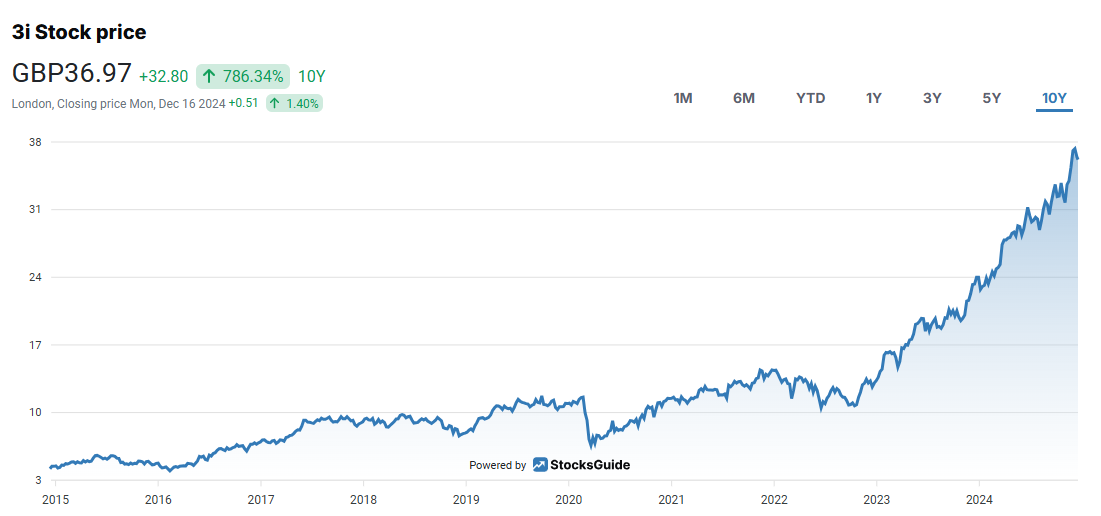Click the 31 y-axis label
This screenshot has height=516, width=1101.
(x=36, y=210)
